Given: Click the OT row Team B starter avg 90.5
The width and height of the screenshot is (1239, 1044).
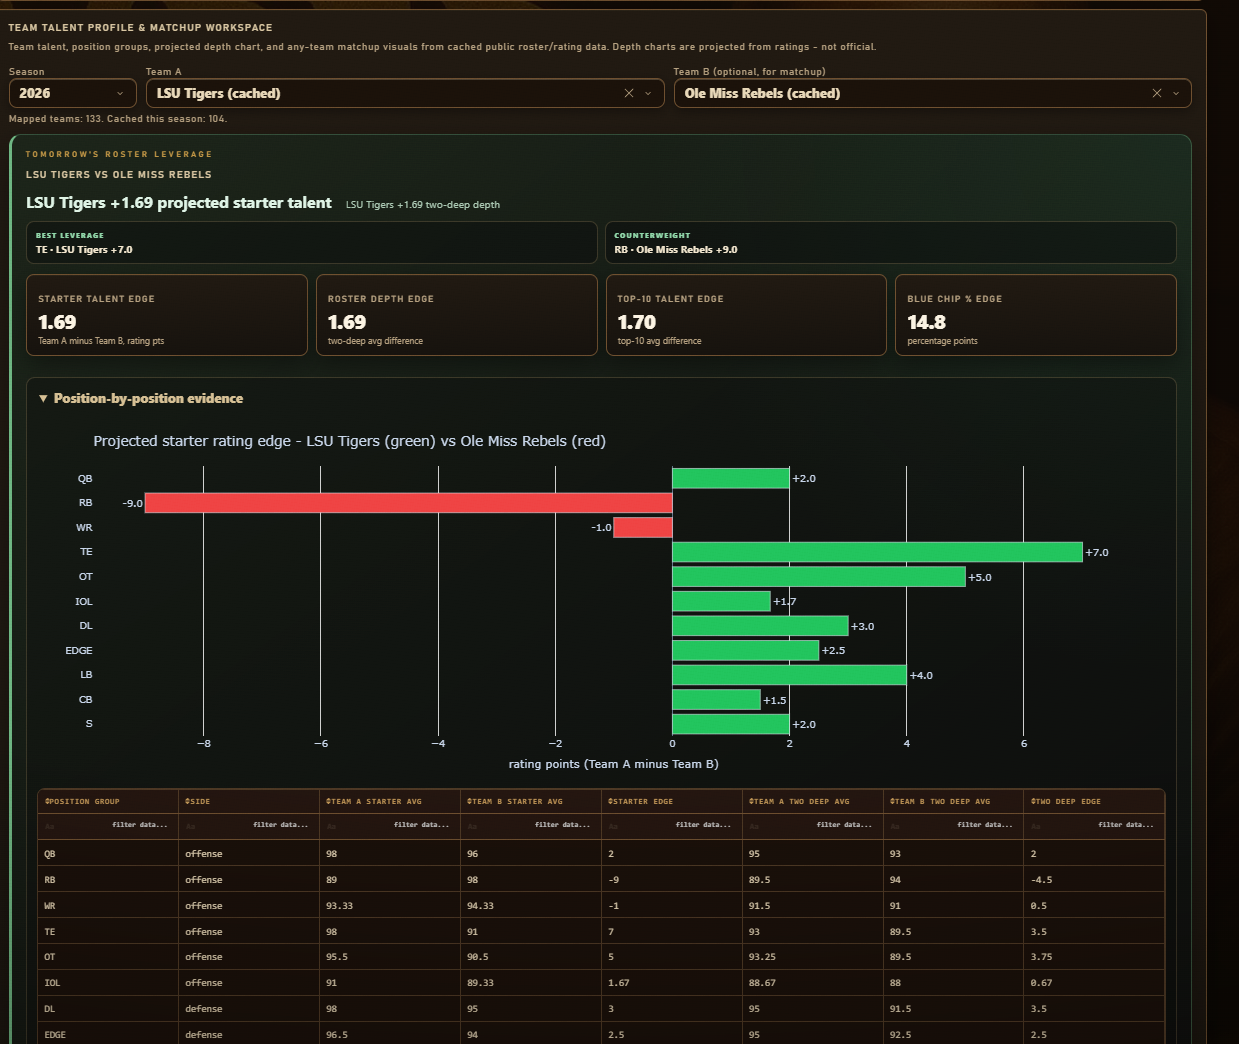Looking at the screenshot, I should tap(530, 957).
